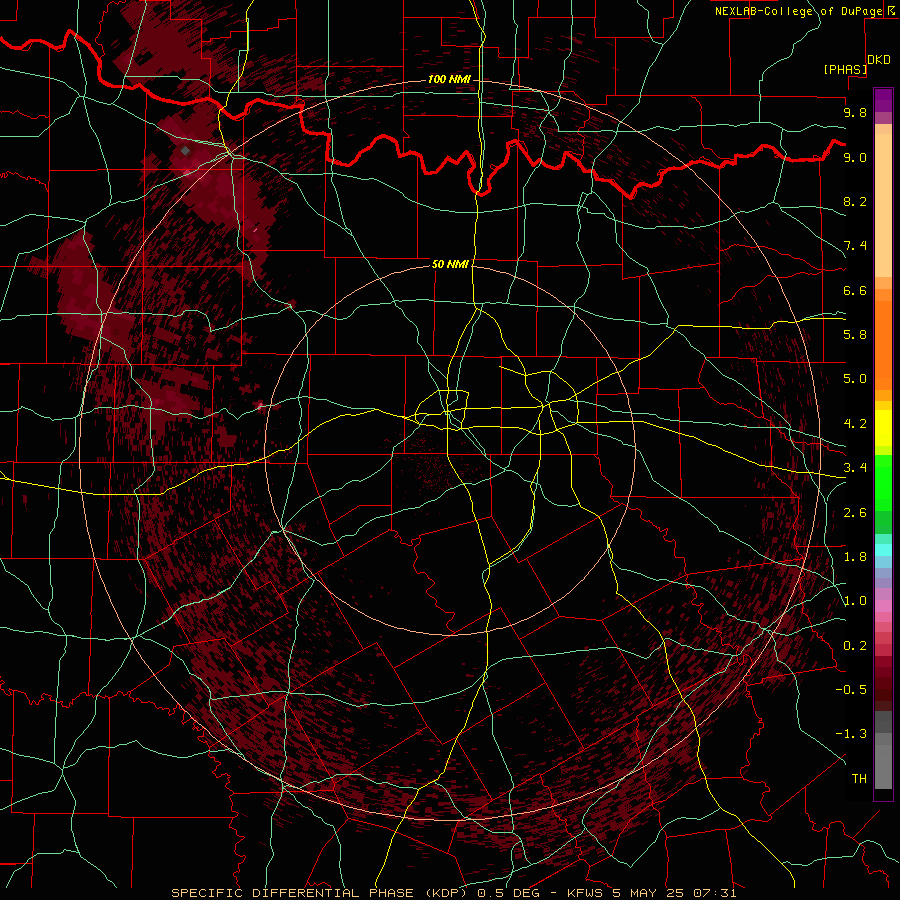Click the 1.8 value on the scale
The width and height of the screenshot is (900, 900).
click(855, 557)
